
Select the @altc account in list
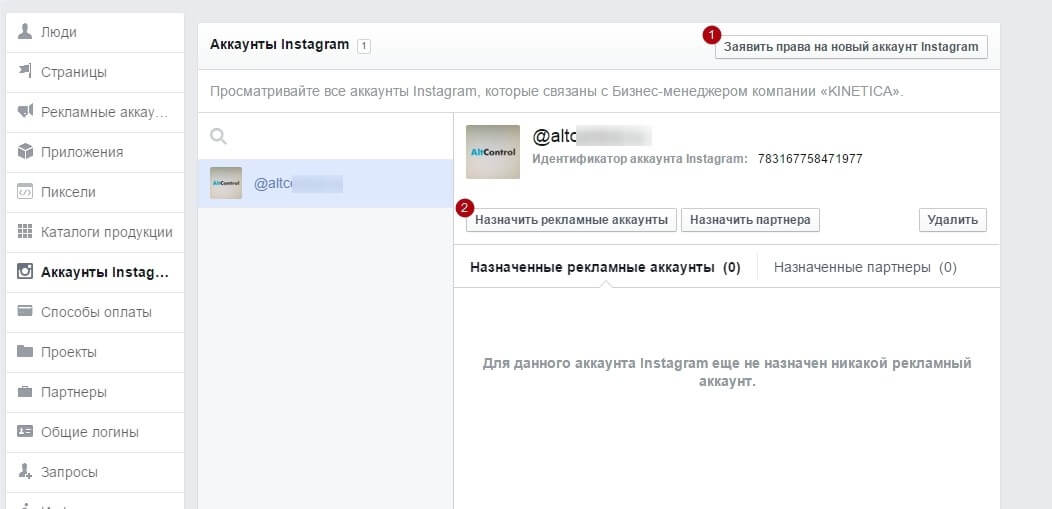[x=325, y=183]
